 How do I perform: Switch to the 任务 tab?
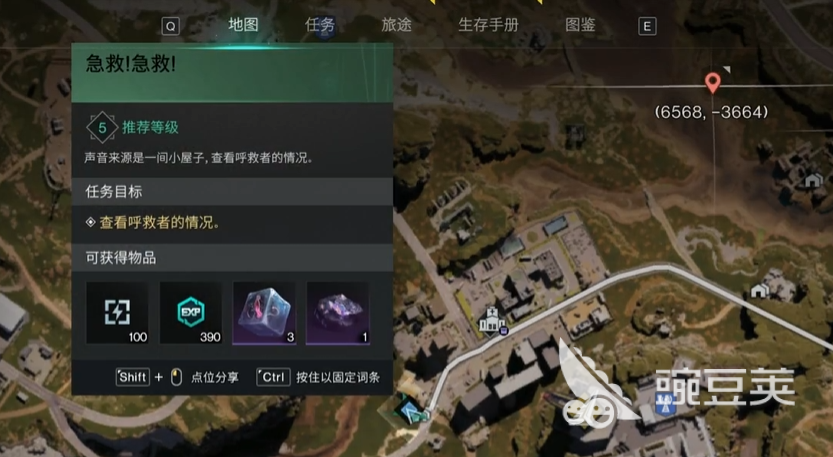coord(320,24)
